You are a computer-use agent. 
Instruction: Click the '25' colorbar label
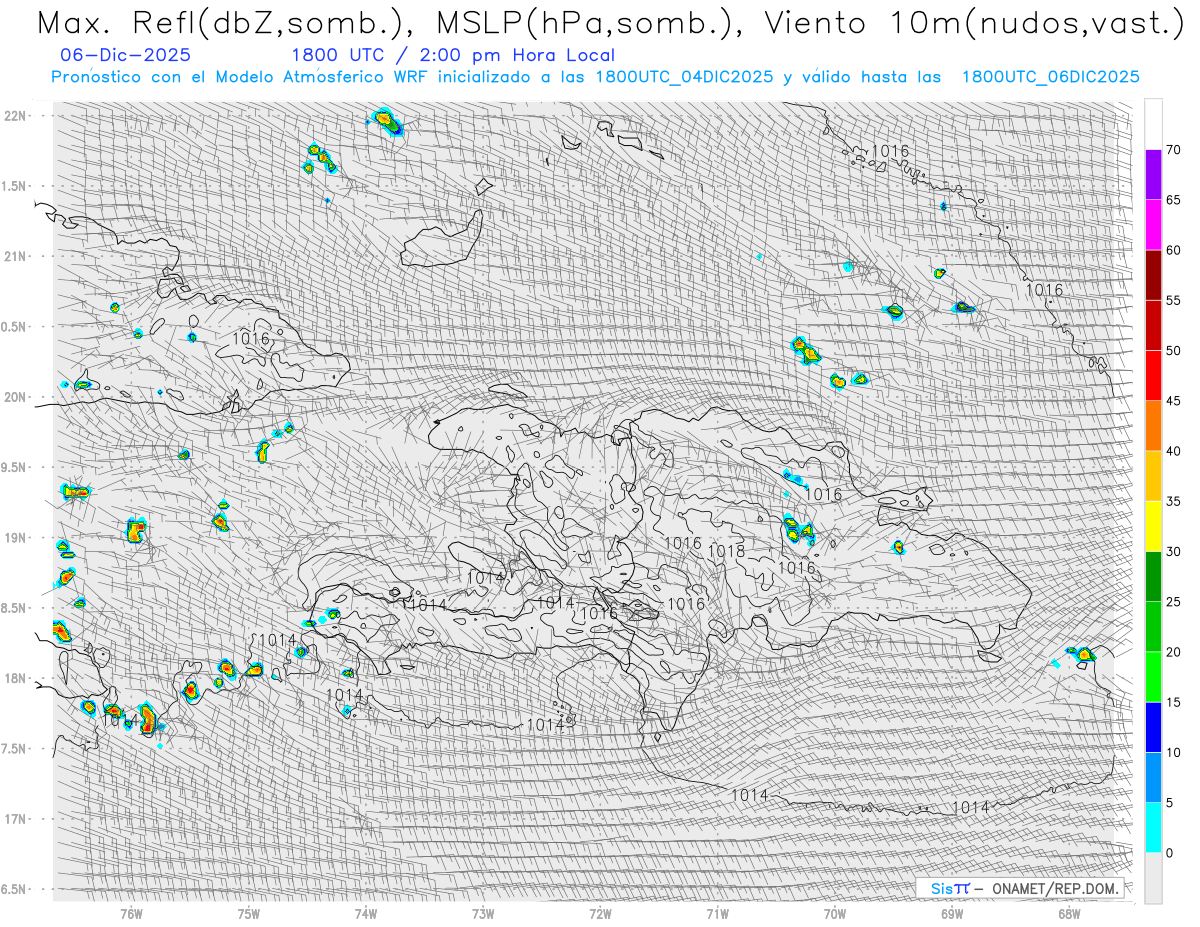pos(1173,602)
